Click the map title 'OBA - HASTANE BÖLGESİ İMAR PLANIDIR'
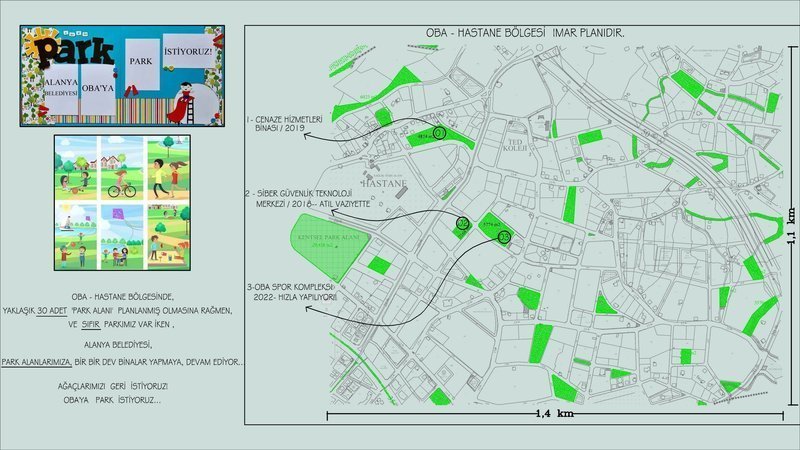The height and width of the screenshot is (450, 800). [x=525, y=33]
